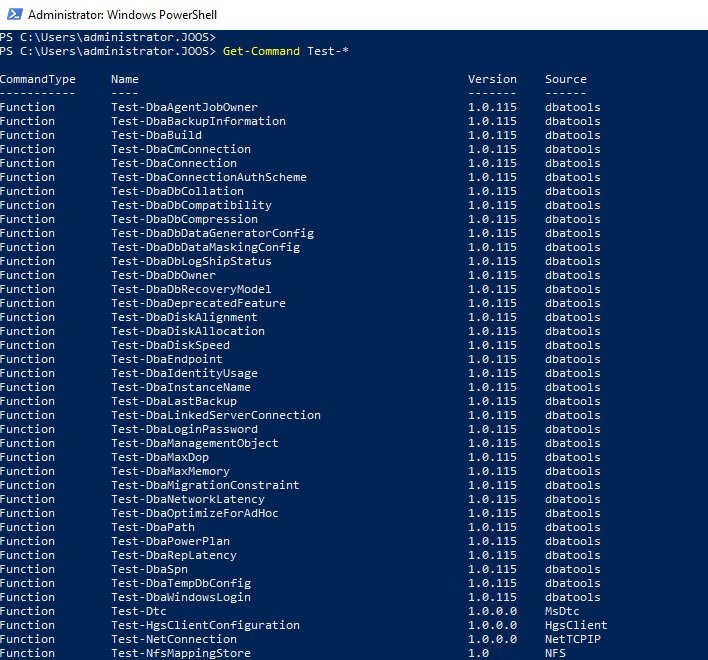The image size is (708, 660).
Task: Click on Test-DbaDbDataGeneratorConfig in the list
Action: pyautogui.click(x=212, y=233)
